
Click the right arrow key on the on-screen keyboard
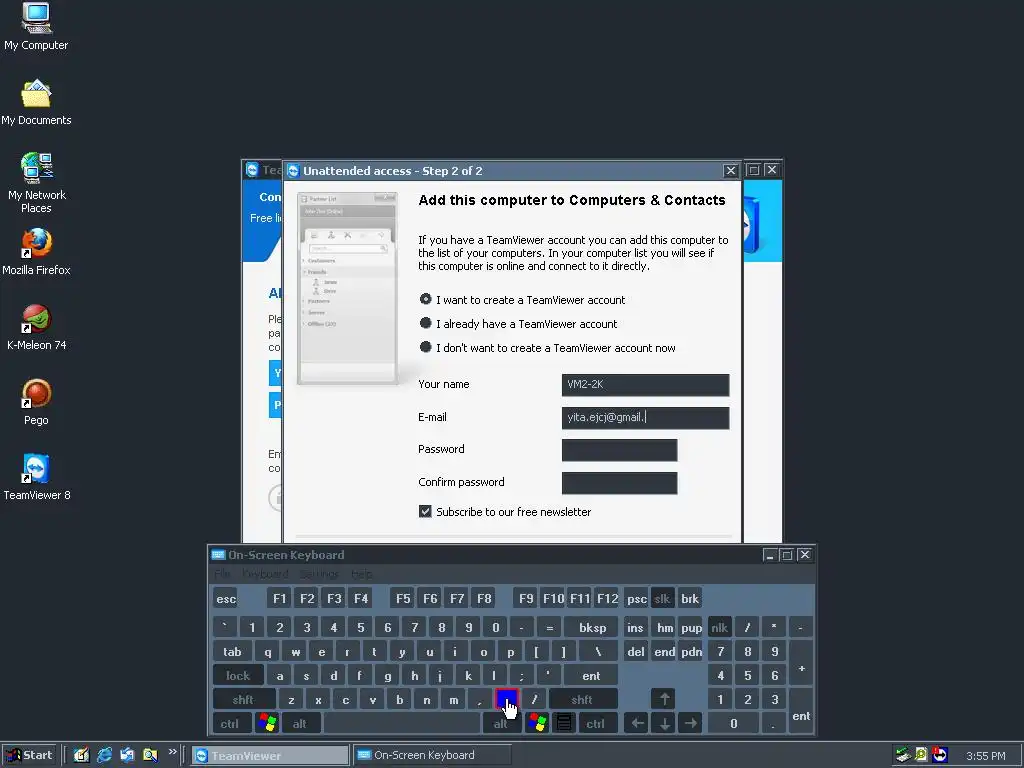coord(691,723)
